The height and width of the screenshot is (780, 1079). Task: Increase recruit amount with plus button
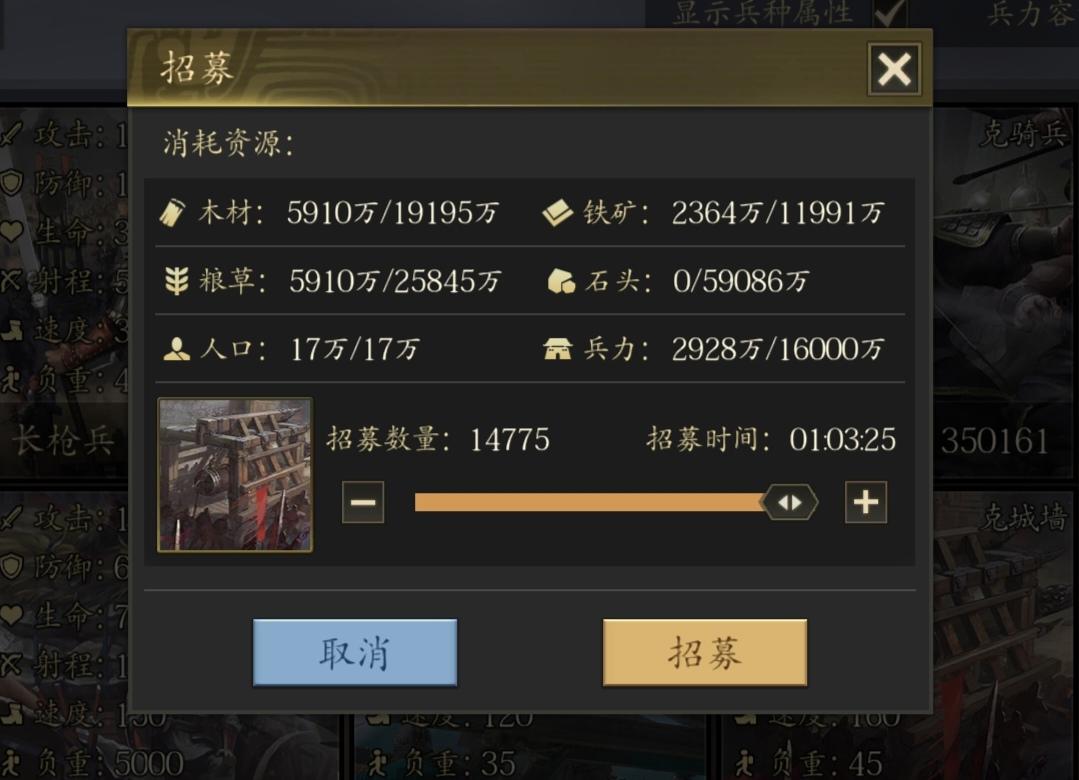coord(866,502)
